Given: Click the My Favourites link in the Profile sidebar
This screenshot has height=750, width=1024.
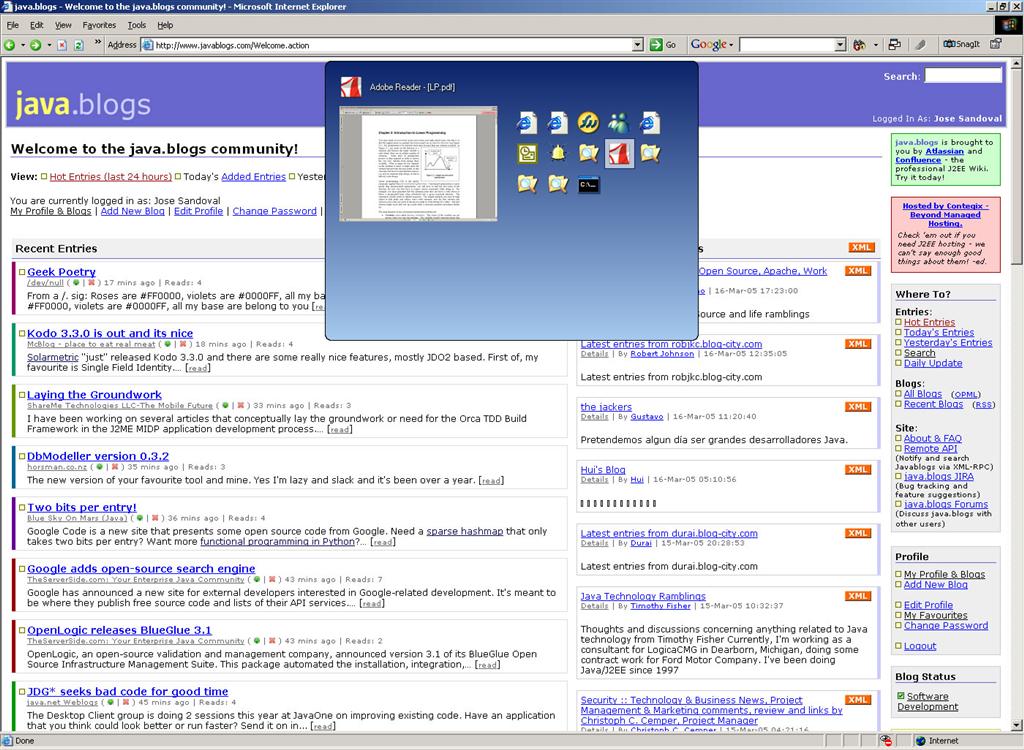Looking at the screenshot, I should pyautogui.click(x=936, y=615).
